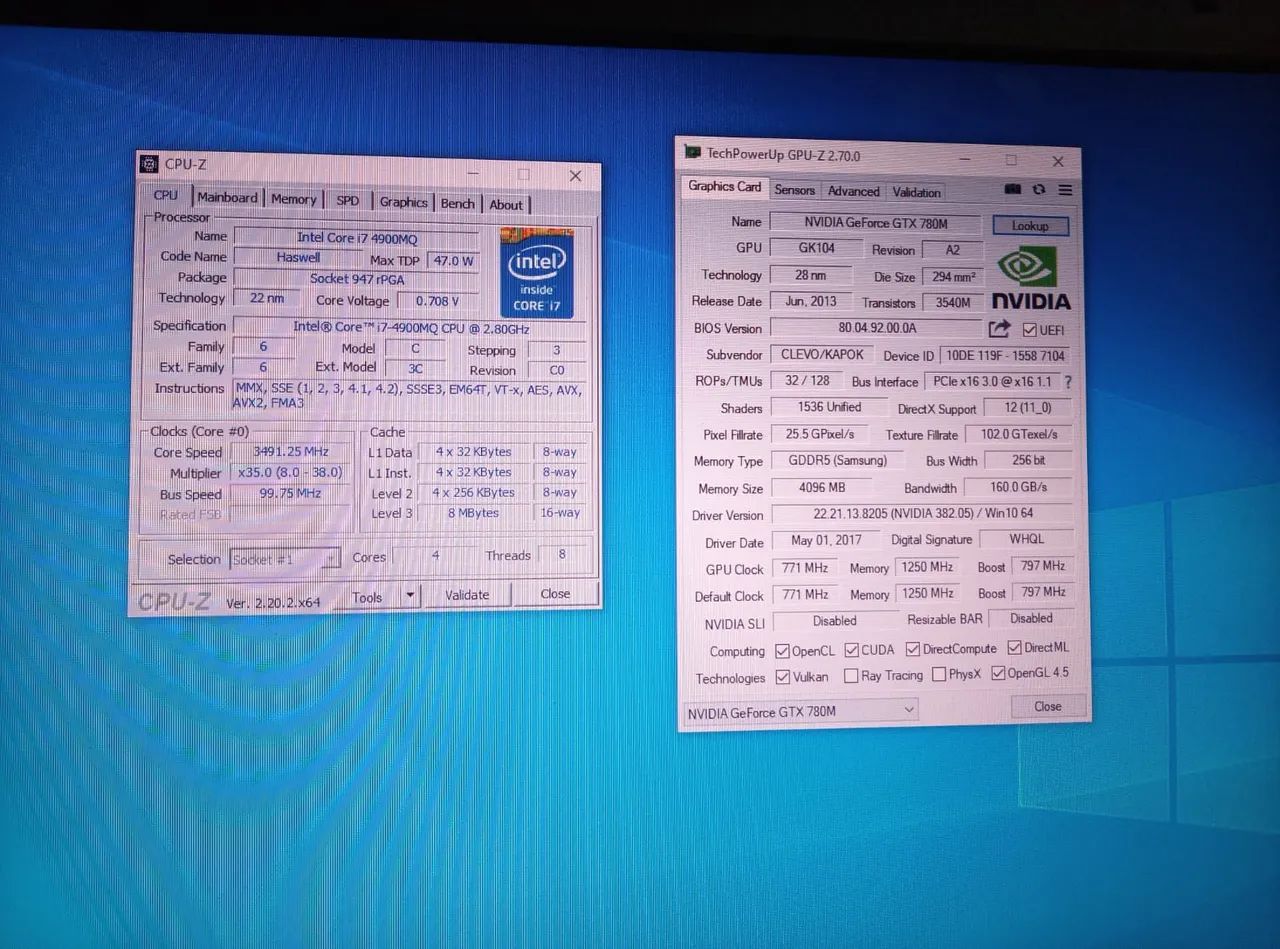Viewport: 1280px width, 949px height.
Task: Click the NVIDIA logo in GPU-Z
Action: point(1031,277)
